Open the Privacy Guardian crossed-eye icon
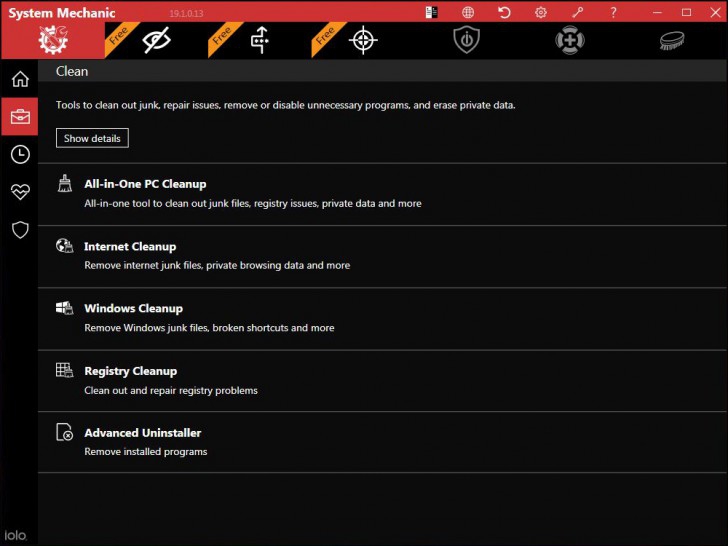The height and width of the screenshot is (546, 728). 156,40
